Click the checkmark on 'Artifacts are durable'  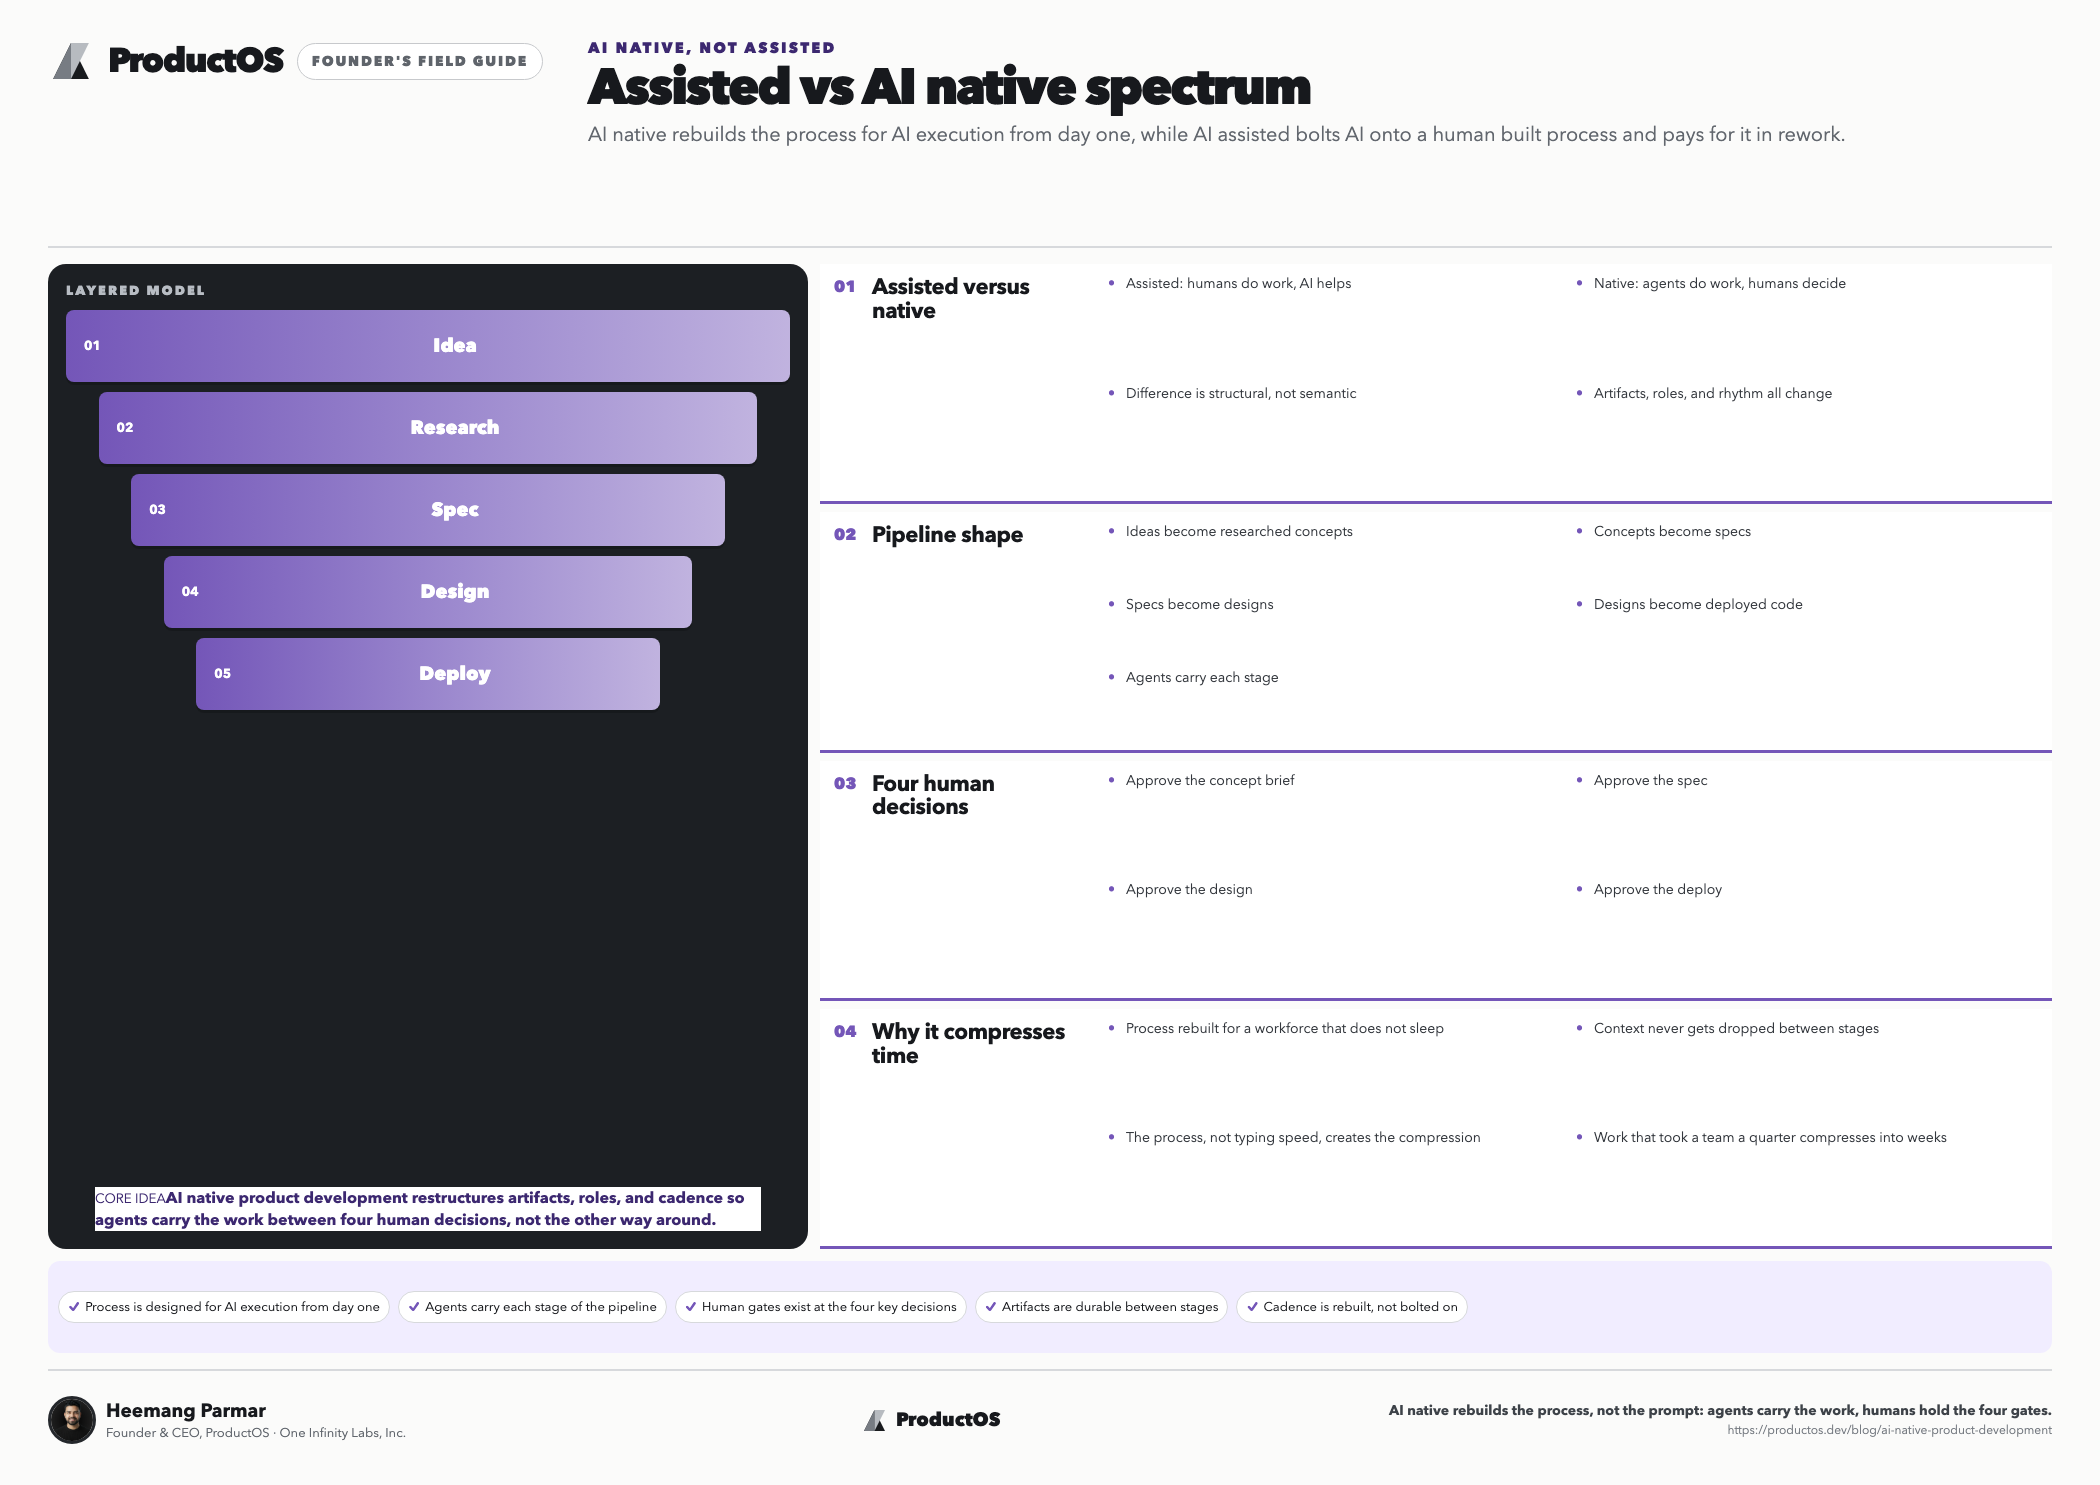pos(991,1307)
